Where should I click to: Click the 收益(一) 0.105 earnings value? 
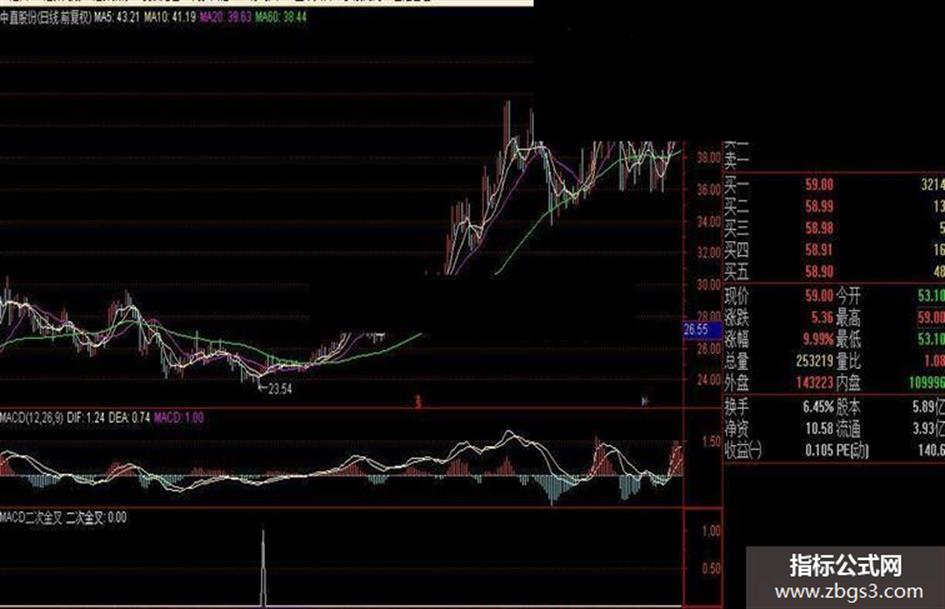click(x=819, y=450)
